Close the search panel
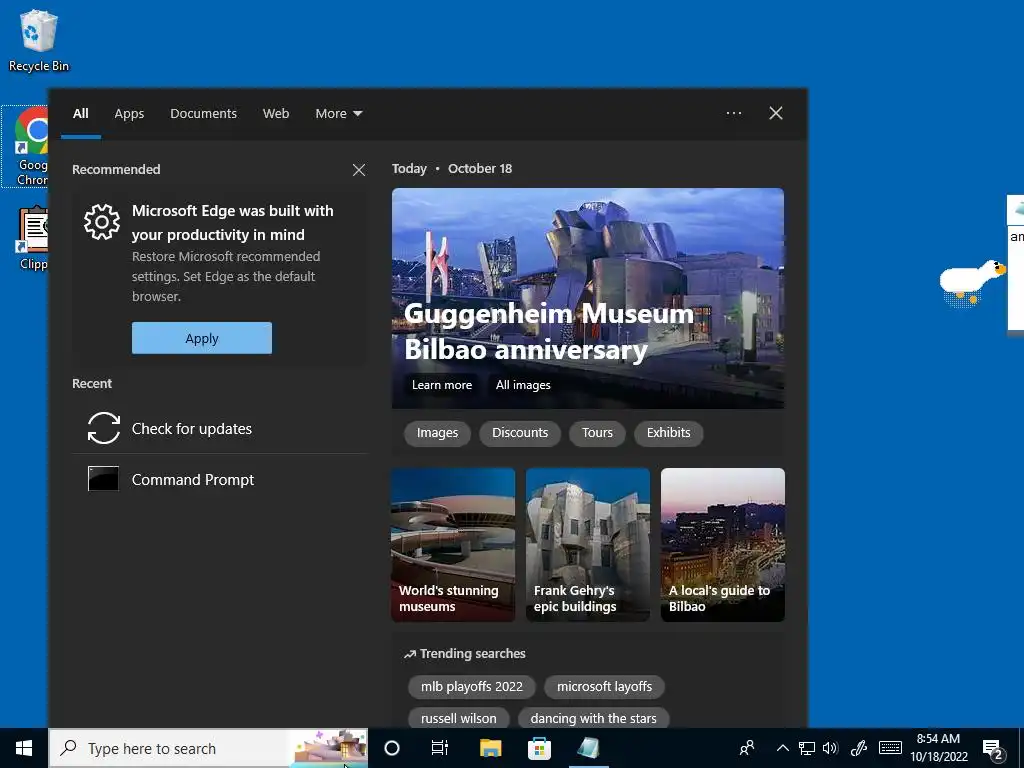 (776, 113)
